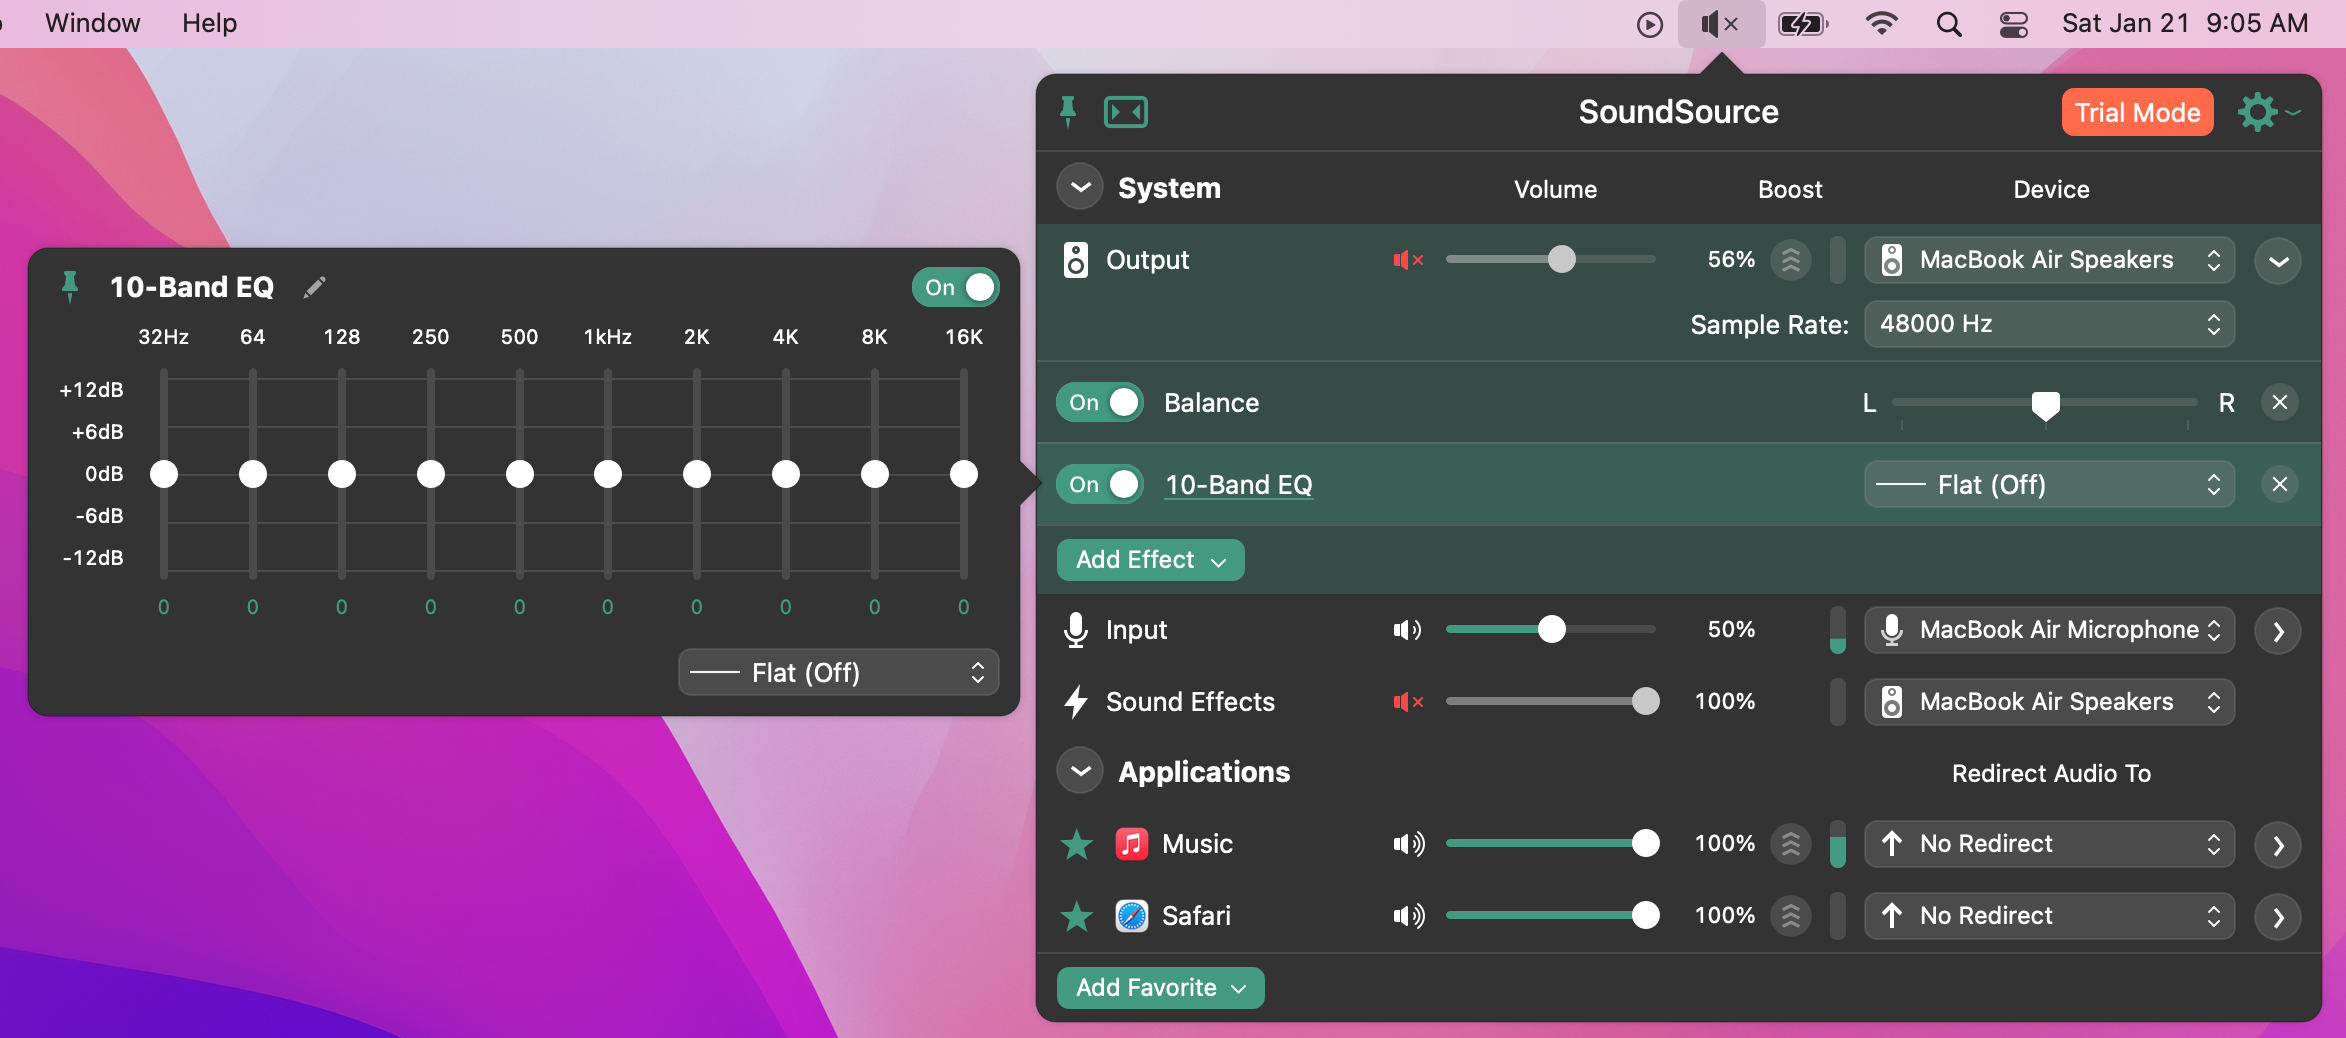
Task: Toggle the 10-Band EQ row On switch
Action: [1100, 484]
